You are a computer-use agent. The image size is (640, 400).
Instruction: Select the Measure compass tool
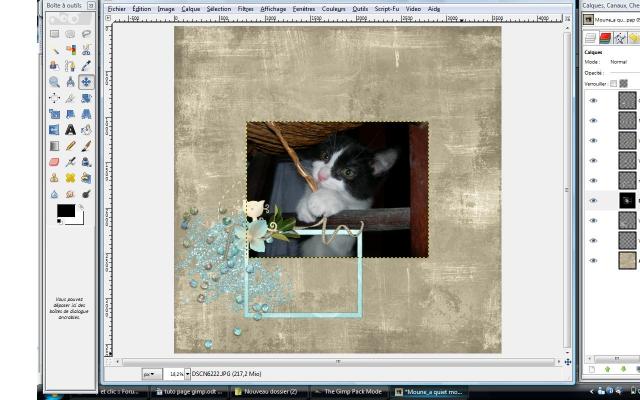tap(70, 82)
